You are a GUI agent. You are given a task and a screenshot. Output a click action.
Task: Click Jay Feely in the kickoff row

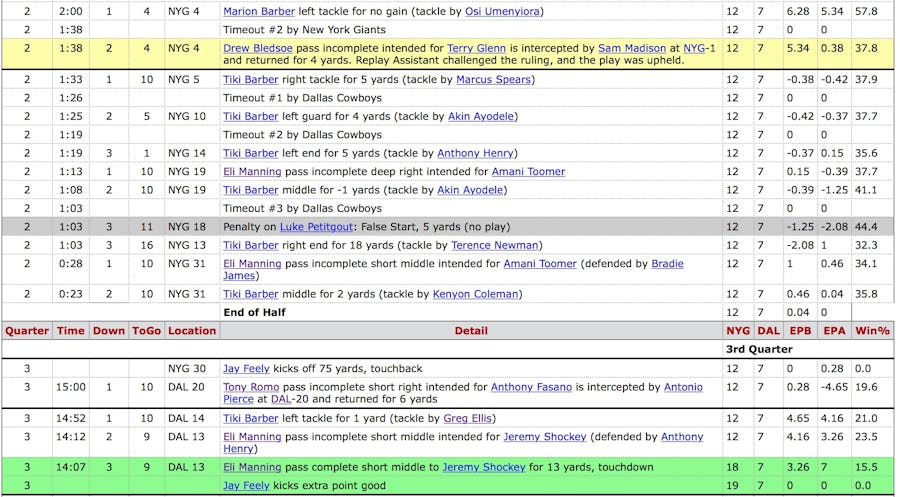(246, 368)
